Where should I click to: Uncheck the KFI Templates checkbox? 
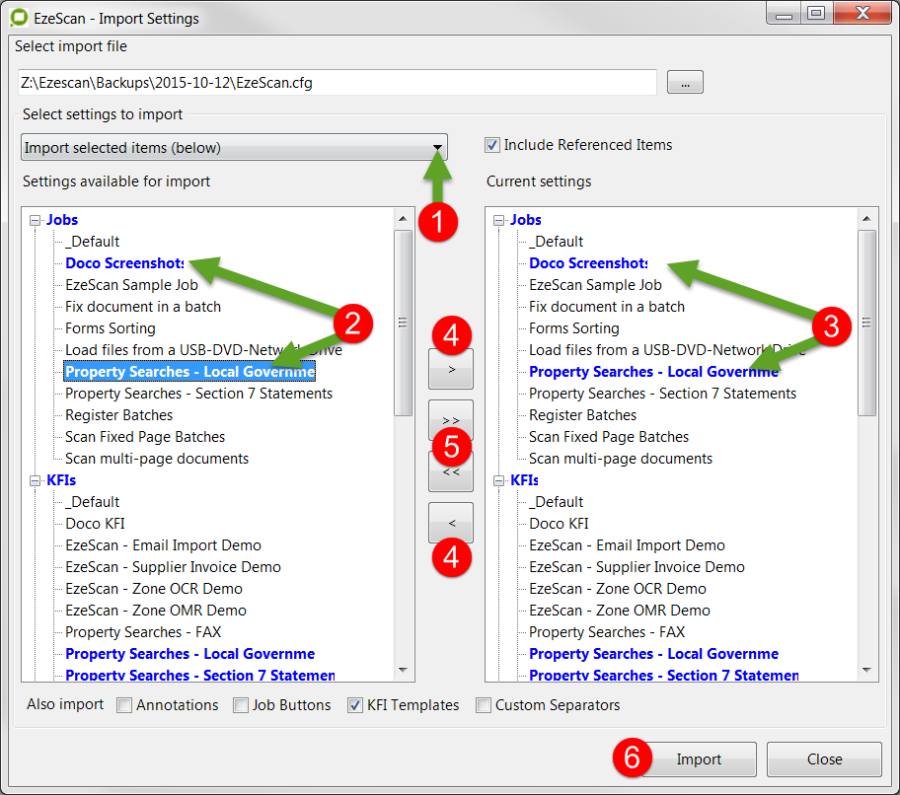click(x=355, y=705)
